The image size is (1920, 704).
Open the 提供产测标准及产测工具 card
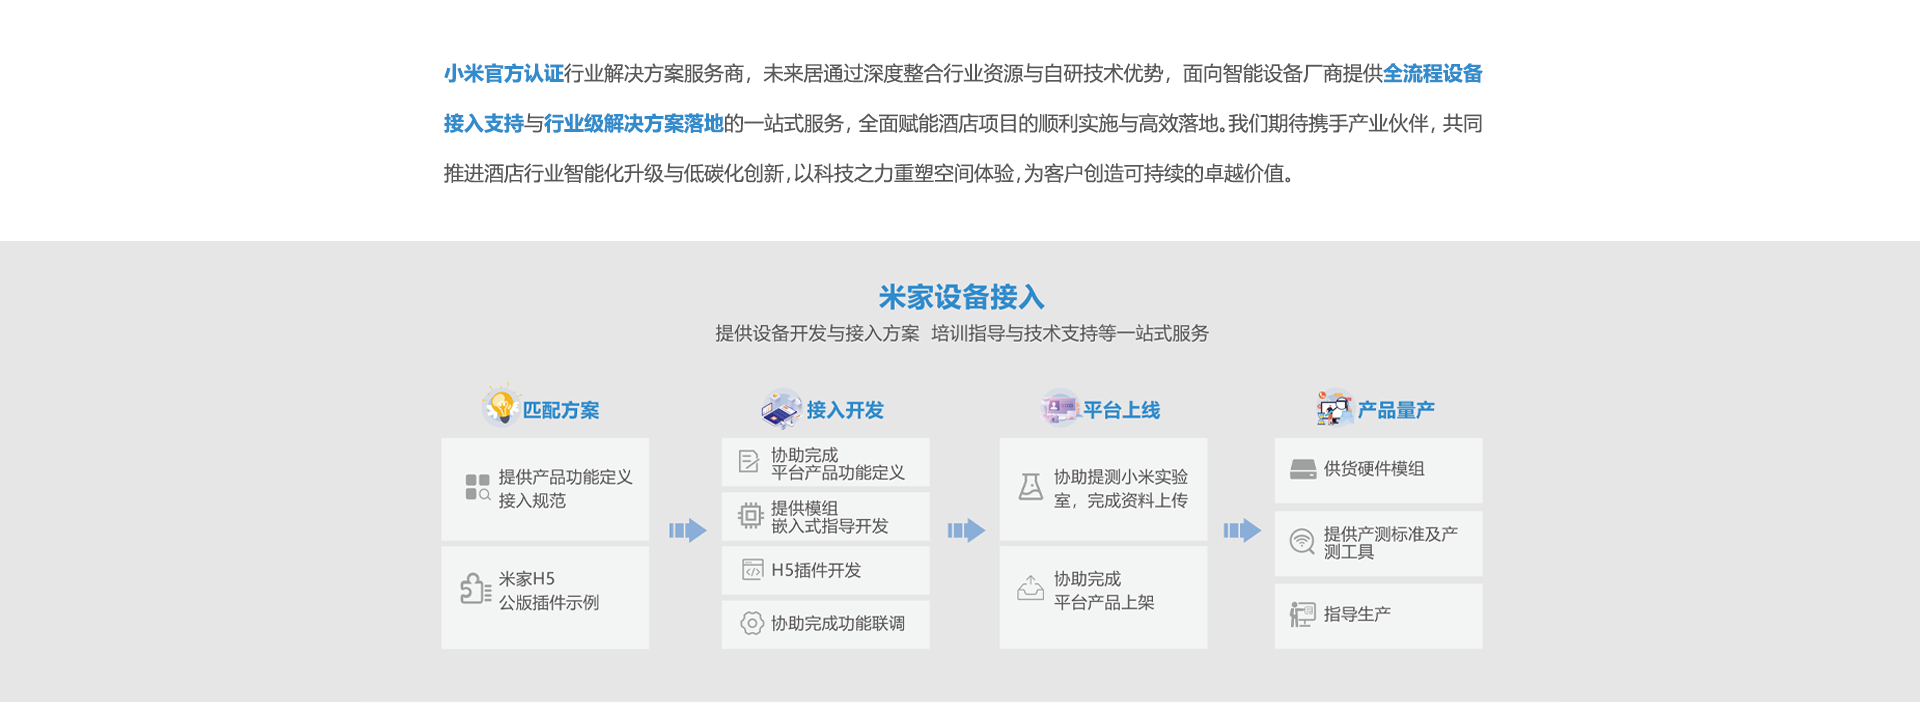coord(1379,543)
